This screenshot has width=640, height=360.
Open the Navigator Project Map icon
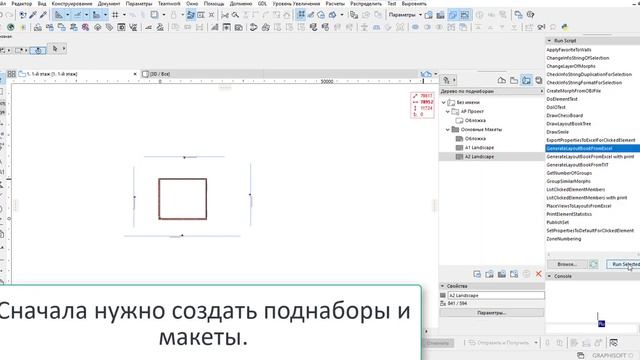(x=502, y=80)
